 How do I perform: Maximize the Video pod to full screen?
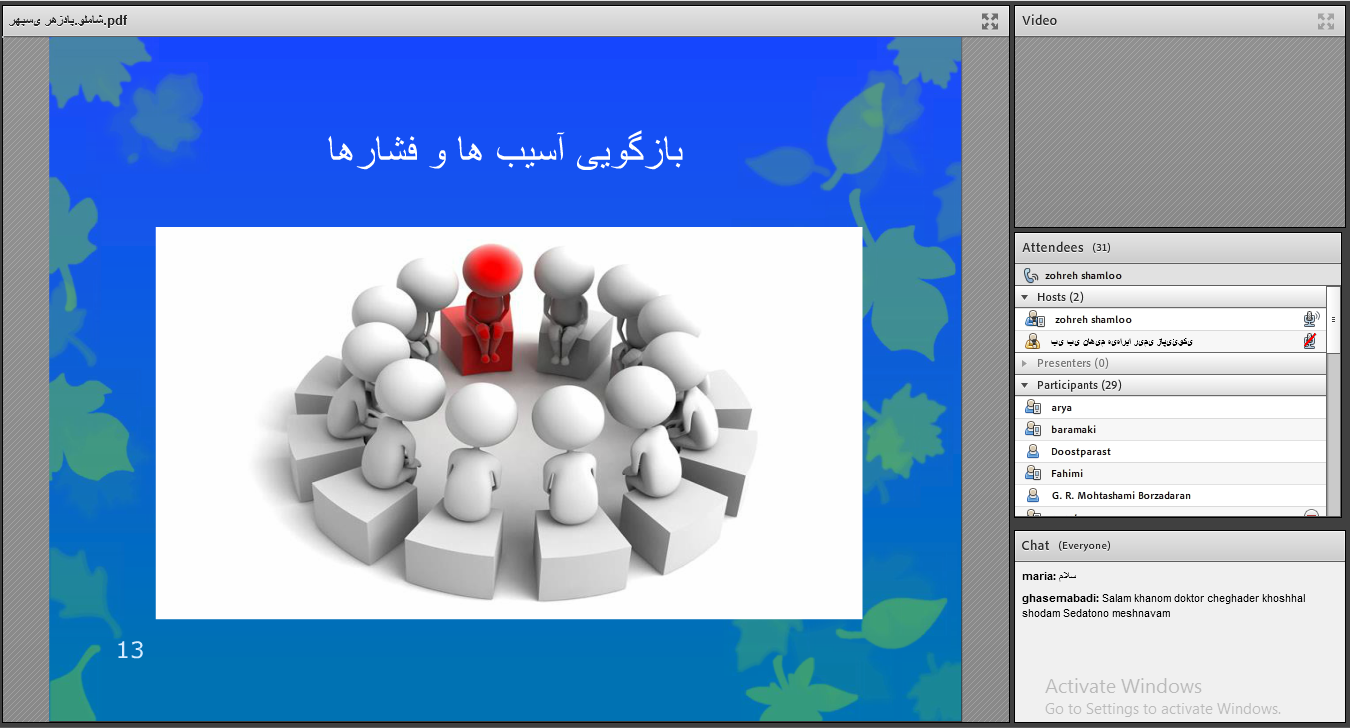tap(1325, 21)
